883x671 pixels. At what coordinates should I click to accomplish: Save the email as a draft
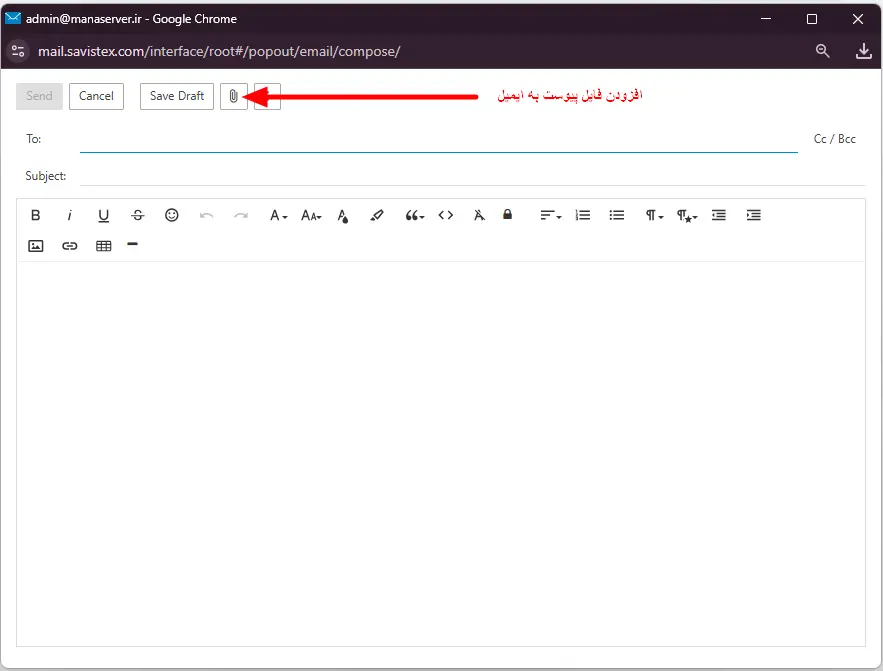(x=176, y=96)
